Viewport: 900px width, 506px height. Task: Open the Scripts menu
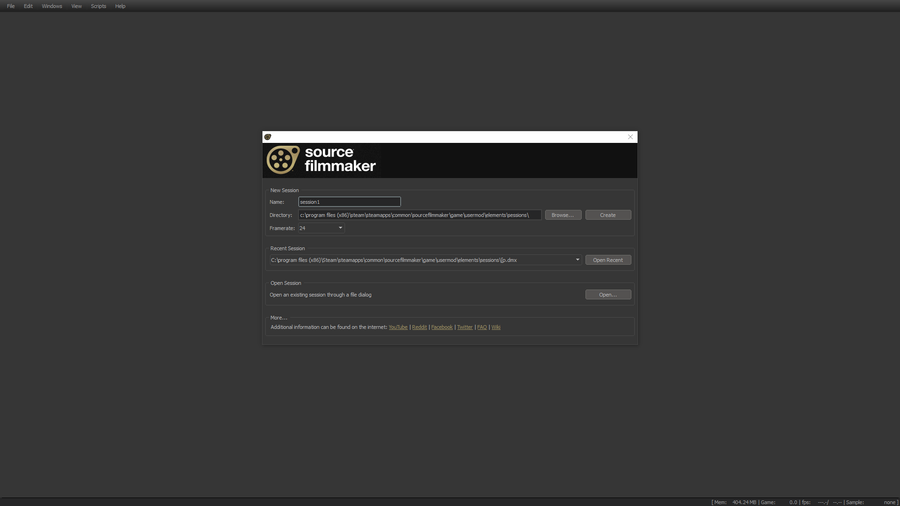click(98, 6)
